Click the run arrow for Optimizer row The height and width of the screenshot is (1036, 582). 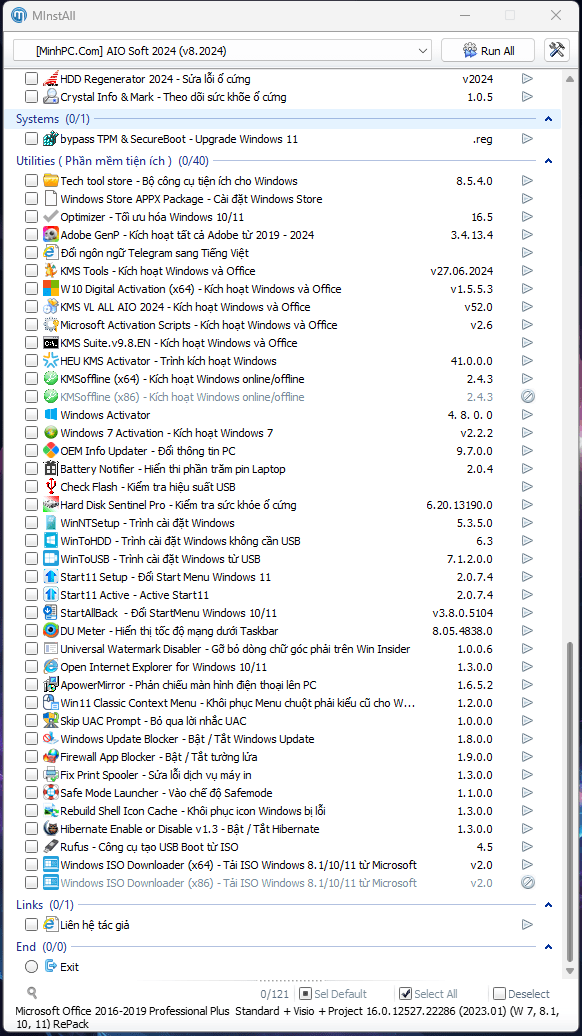point(527,217)
